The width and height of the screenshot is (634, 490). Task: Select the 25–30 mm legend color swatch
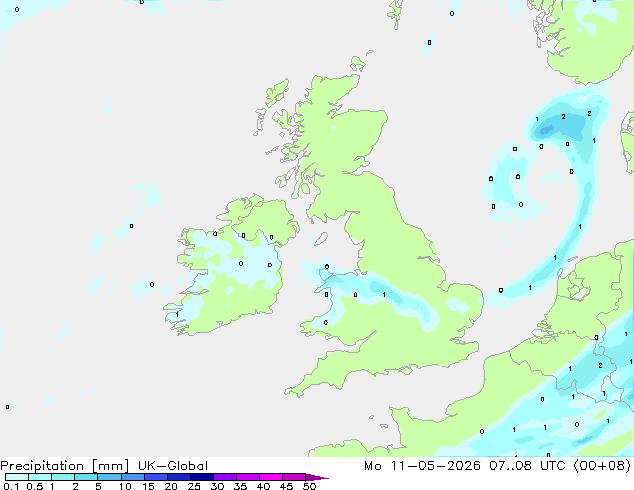coord(201,477)
